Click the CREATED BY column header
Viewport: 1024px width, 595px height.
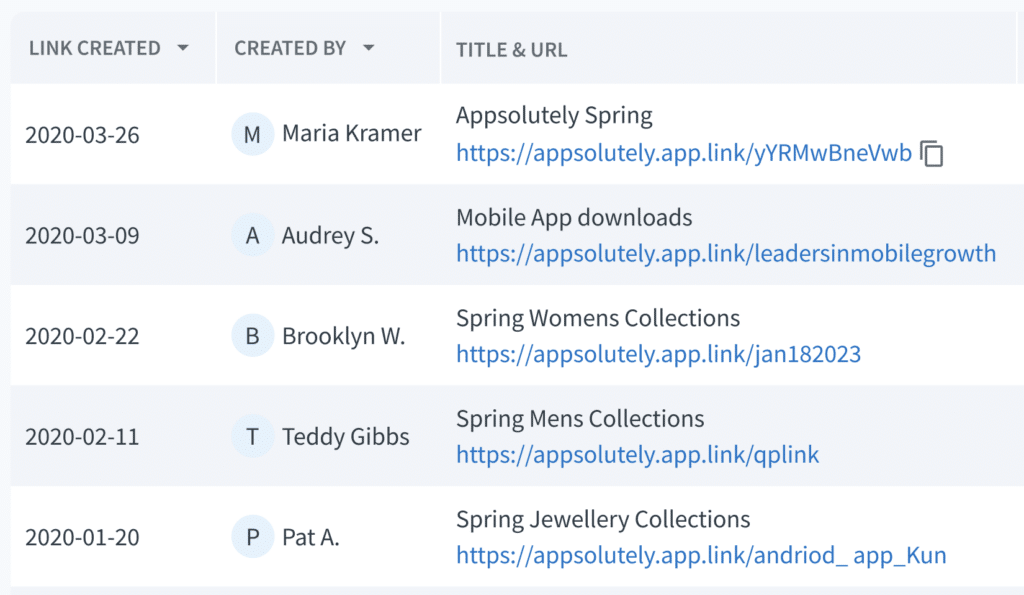(290, 47)
